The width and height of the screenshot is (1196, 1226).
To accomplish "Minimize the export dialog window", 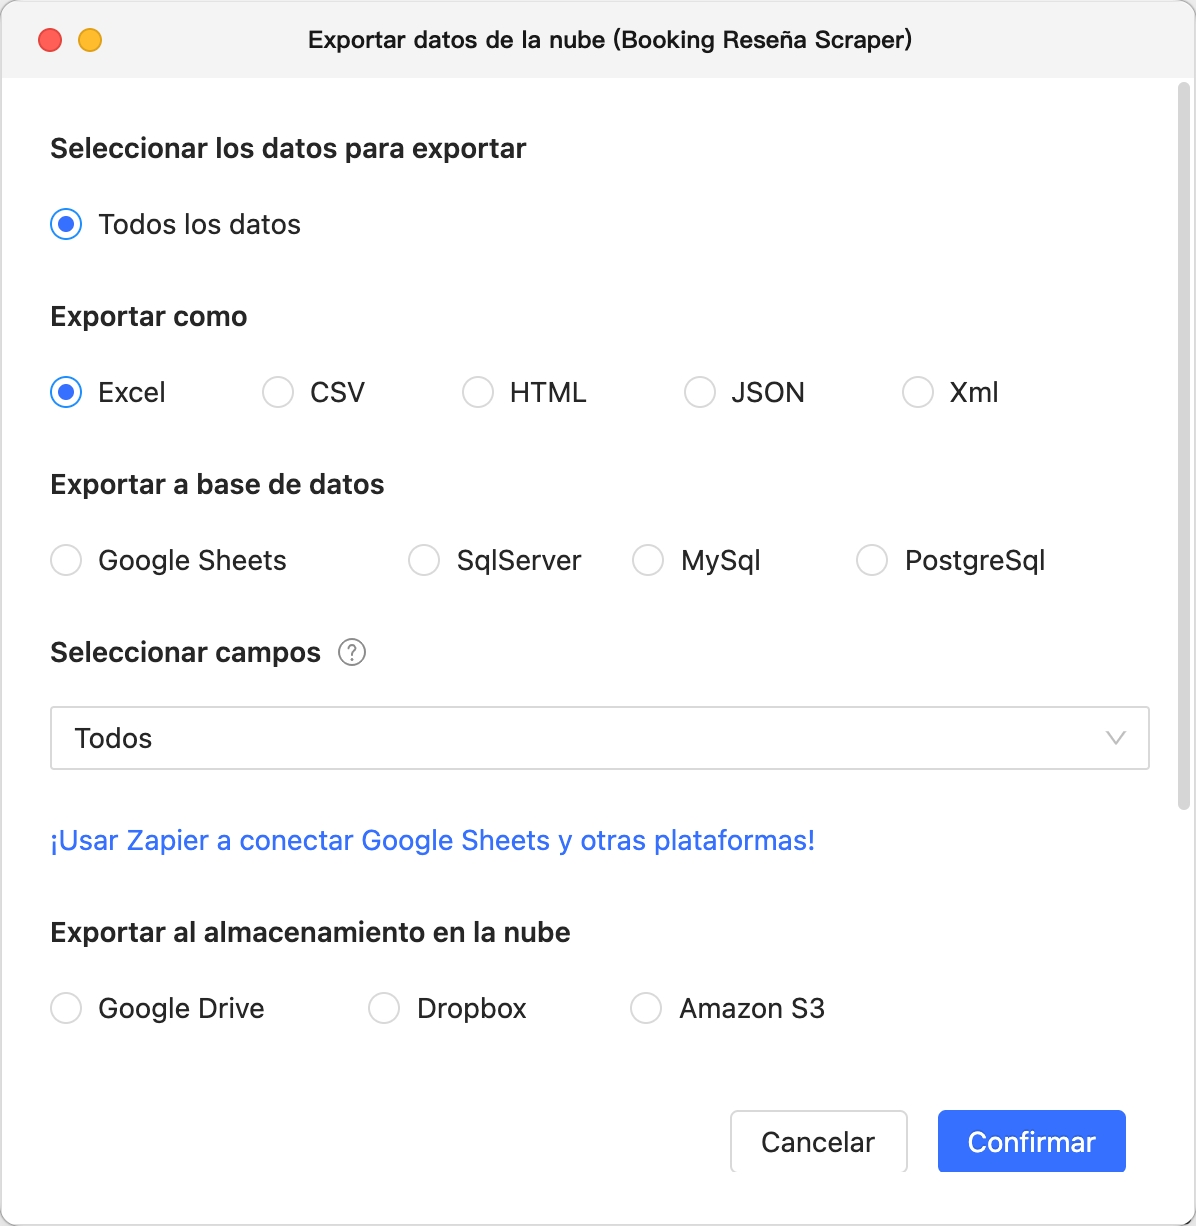I will pyautogui.click(x=90, y=40).
